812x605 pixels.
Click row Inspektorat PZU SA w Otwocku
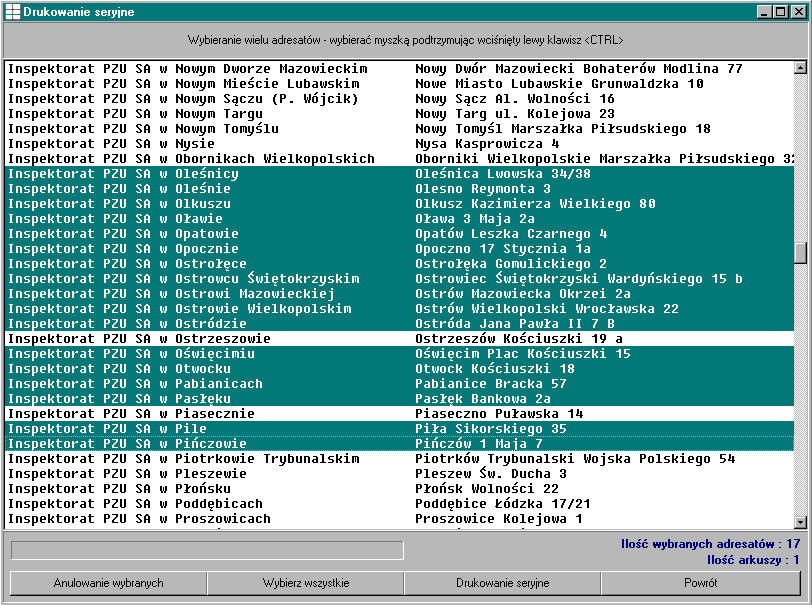(399, 369)
